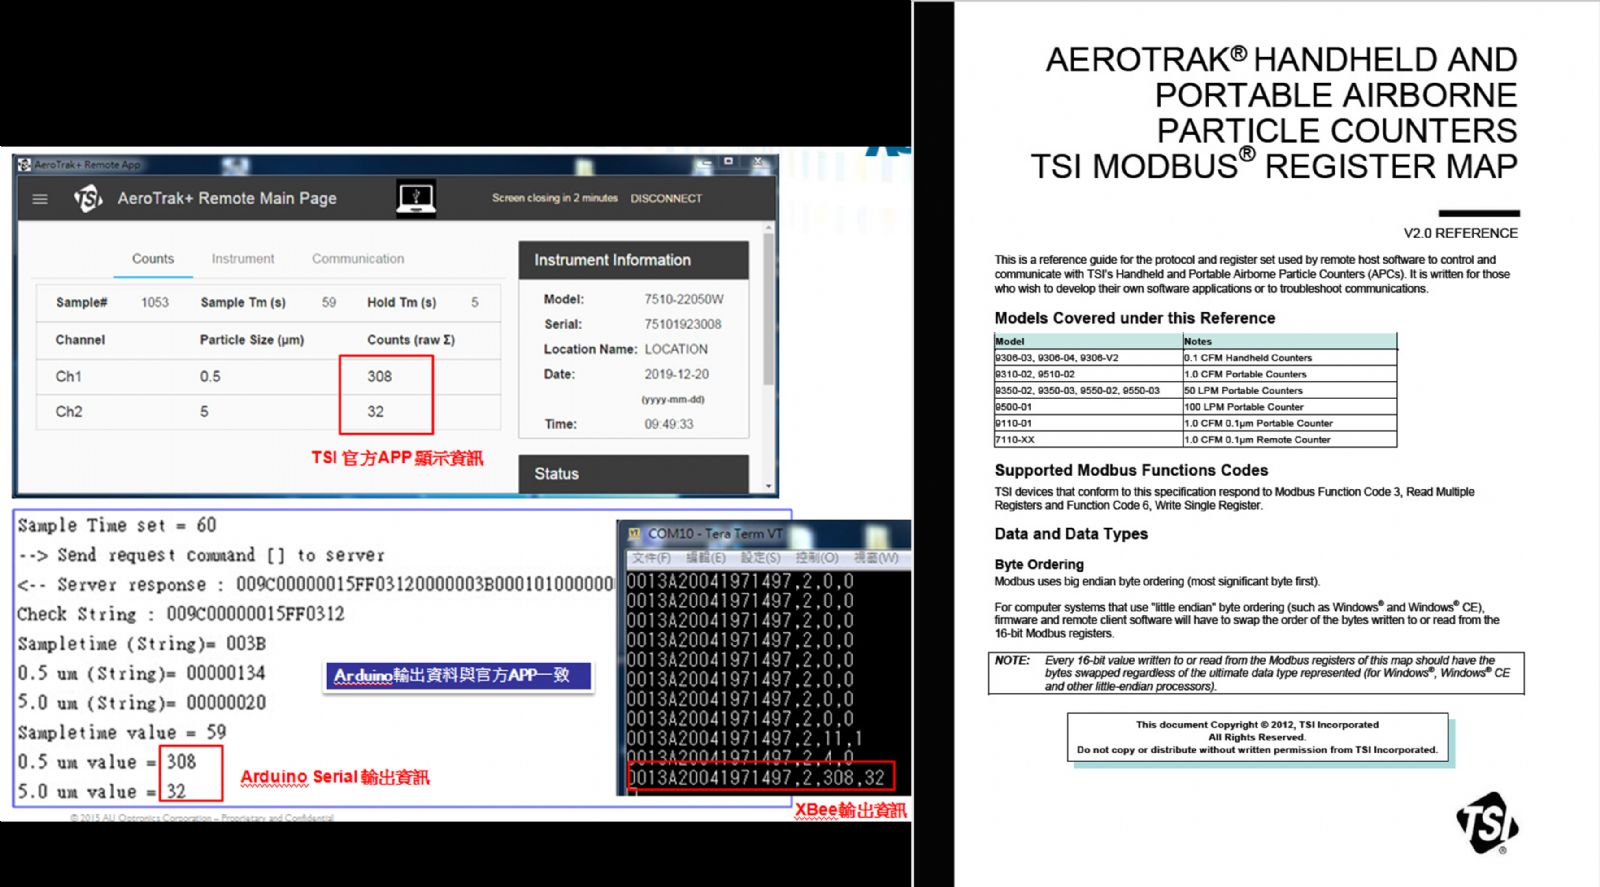The height and width of the screenshot is (887, 1600).
Task: Expand the Status panel header
Action: pyautogui.click(x=633, y=474)
